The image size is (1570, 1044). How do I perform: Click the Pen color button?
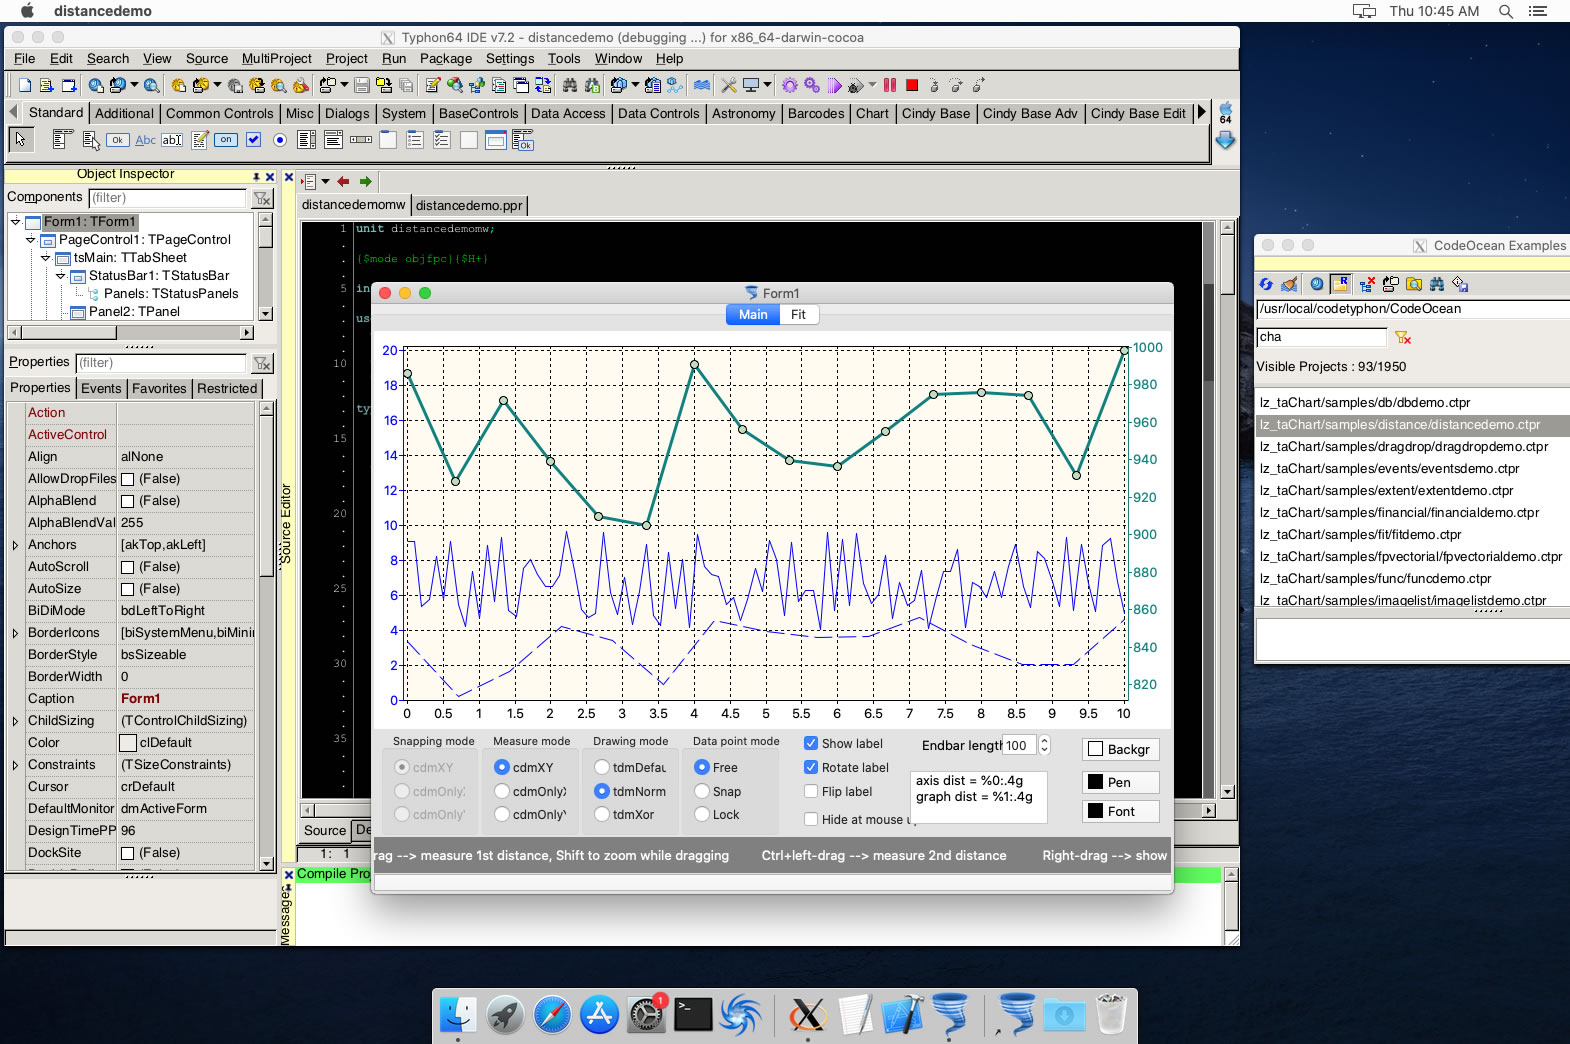[1121, 782]
